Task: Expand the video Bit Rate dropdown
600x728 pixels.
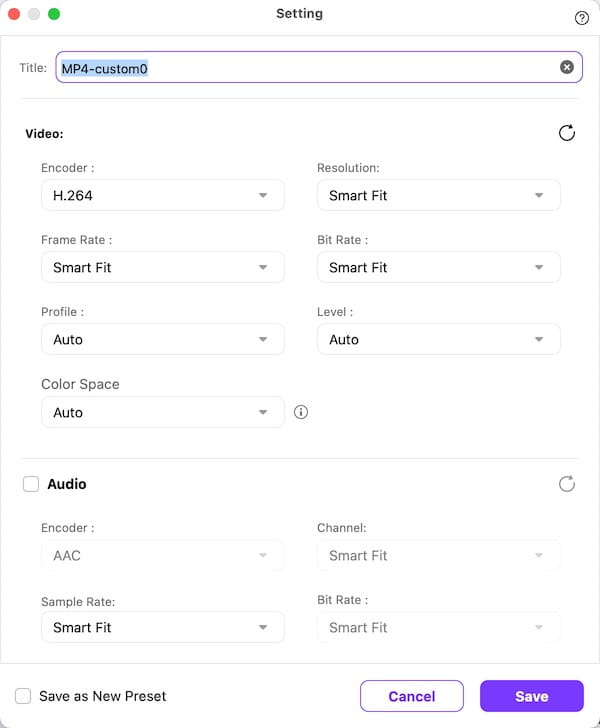Action: tap(438, 268)
